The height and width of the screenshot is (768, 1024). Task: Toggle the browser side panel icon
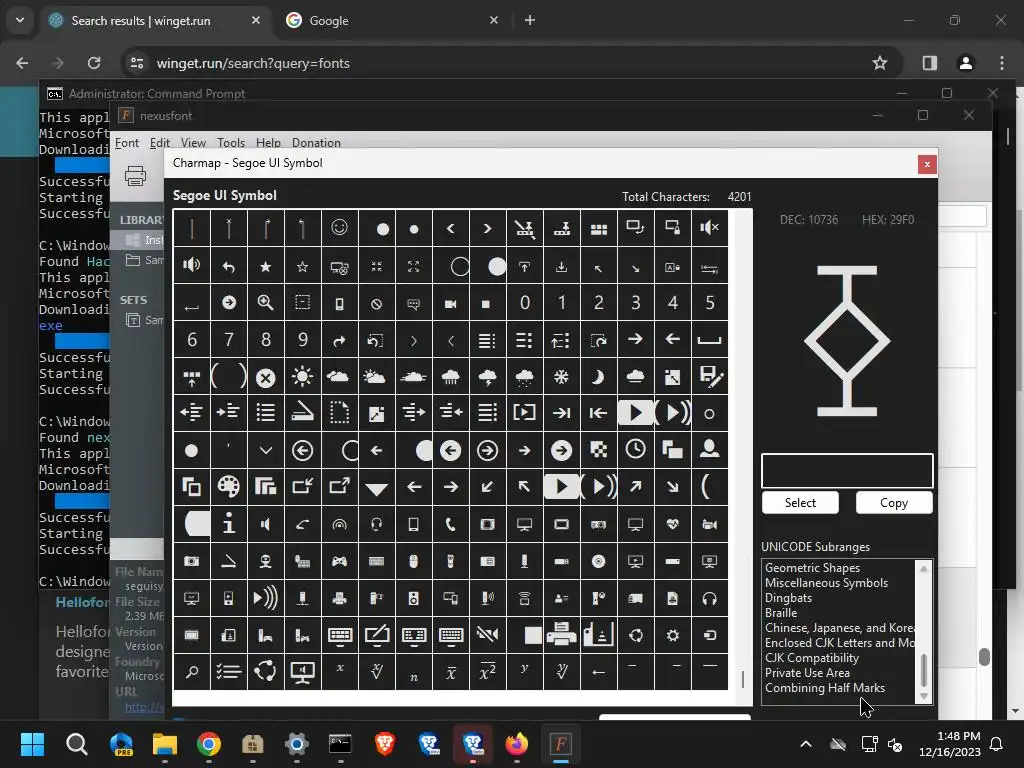click(929, 63)
